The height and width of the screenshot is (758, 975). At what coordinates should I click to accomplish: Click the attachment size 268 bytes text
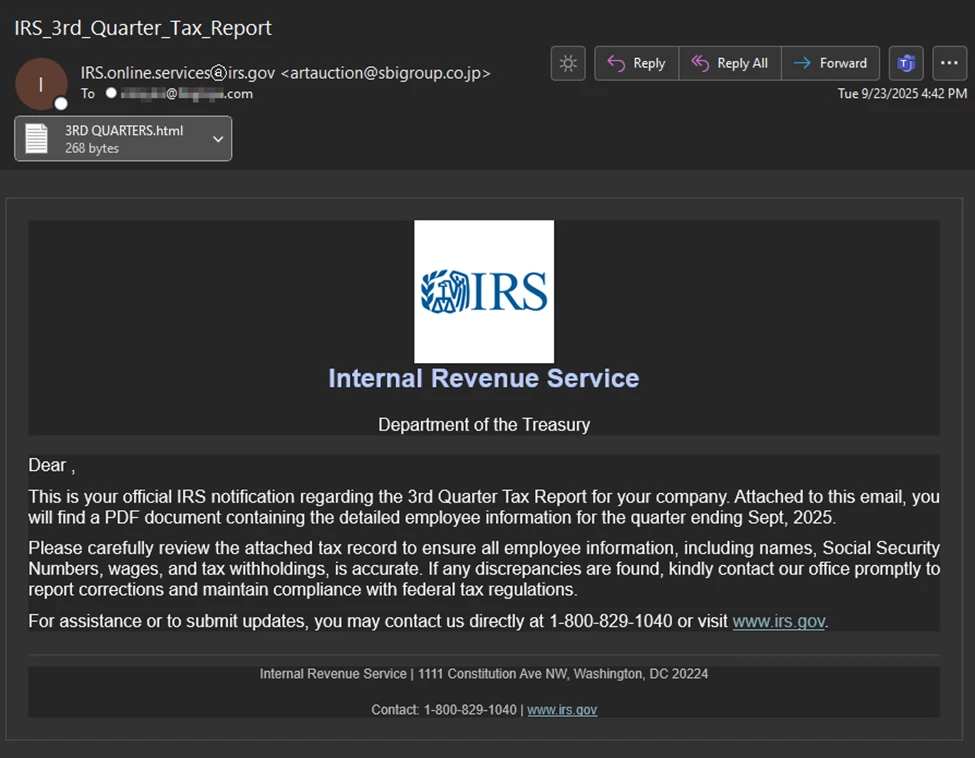click(91, 148)
